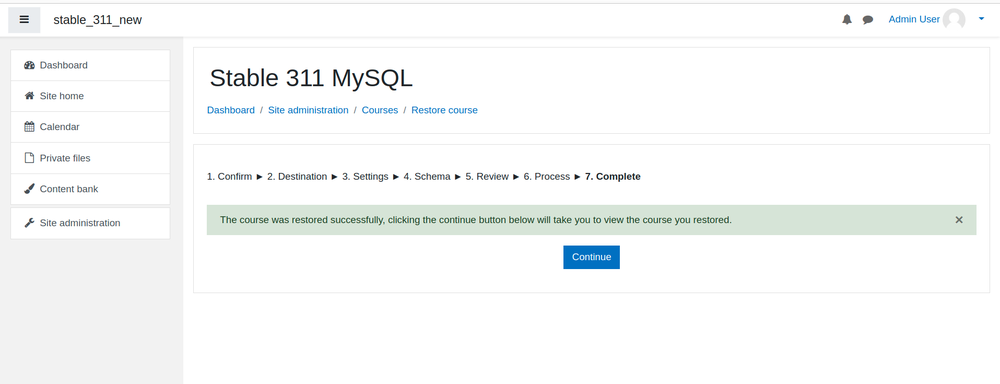Click the Site administration wrench icon
The image size is (1000, 384).
click(29, 223)
